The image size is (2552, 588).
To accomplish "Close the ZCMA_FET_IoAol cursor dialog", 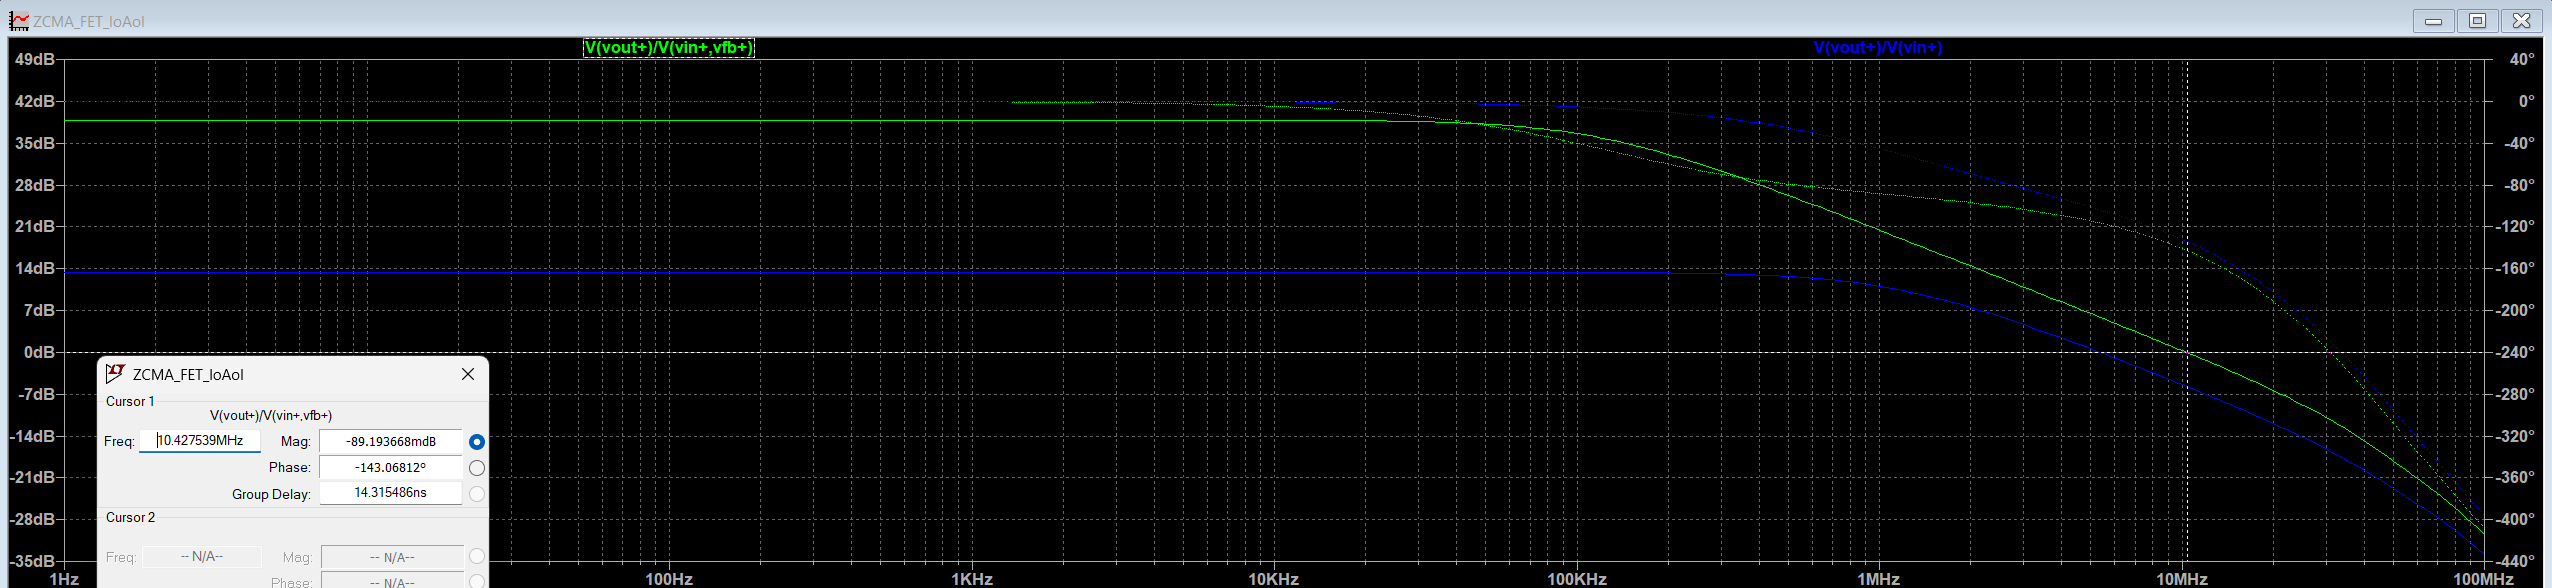I will pyautogui.click(x=468, y=374).
